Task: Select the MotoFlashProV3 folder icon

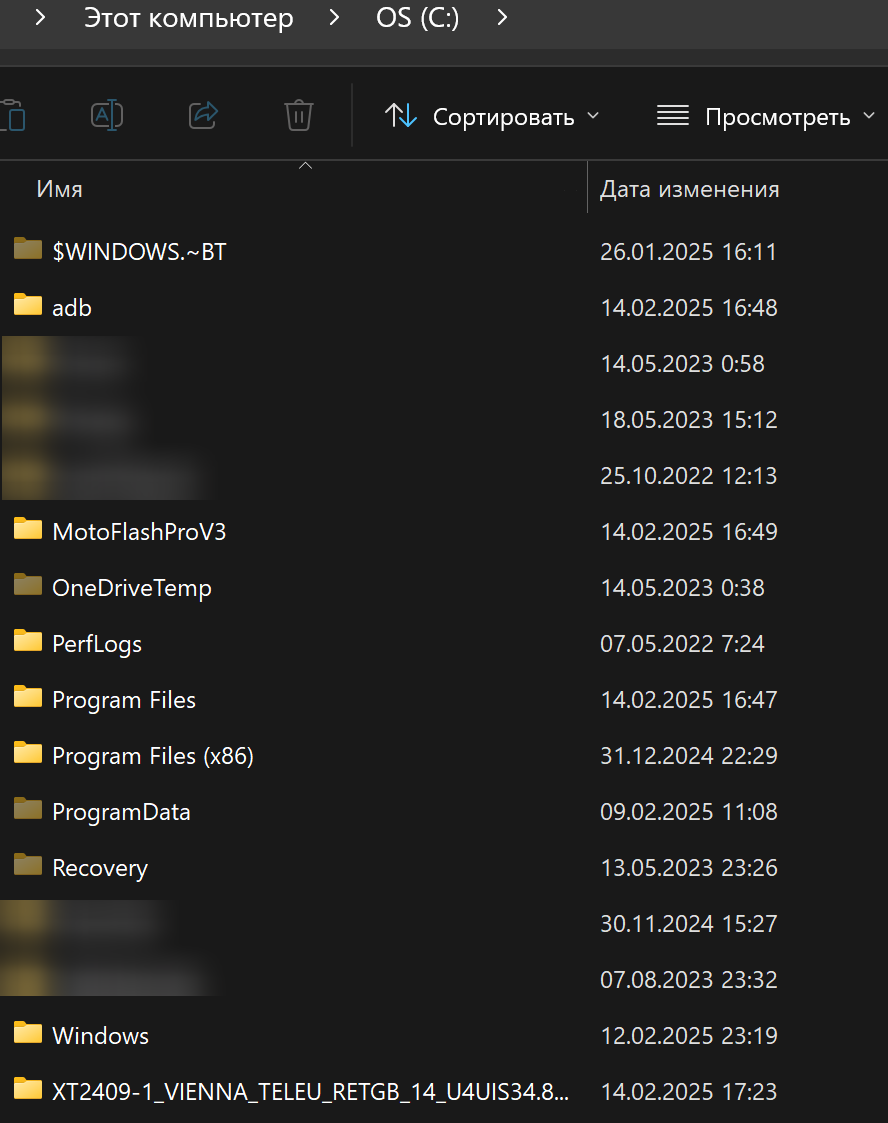Action: click(x=28, y=529)
